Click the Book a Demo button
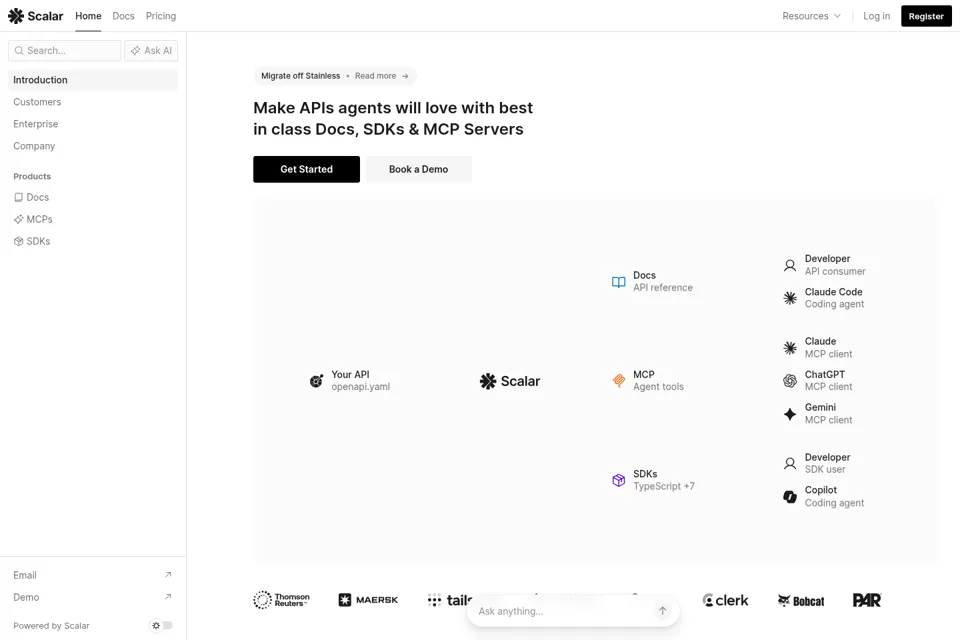Image resolution: width=960 pixels, height=640 pixels. (x=418, y=169)
